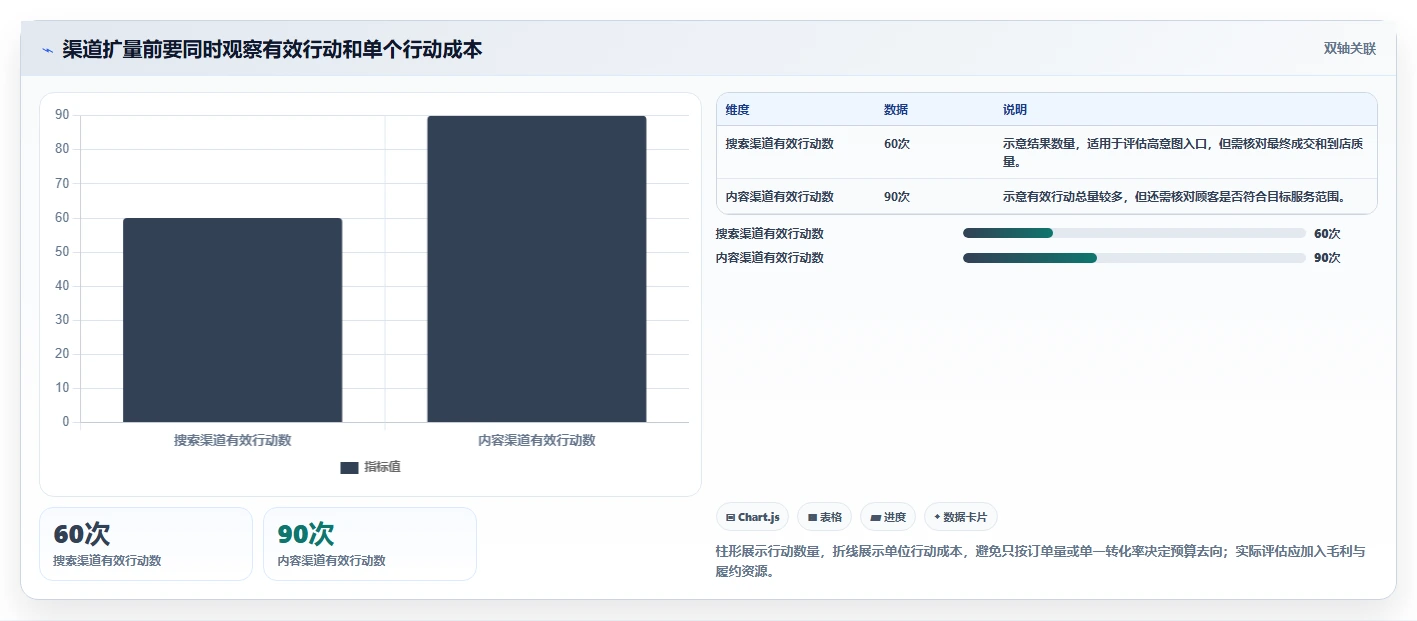
Task: Click the 维度 column header
Action: 738,110
